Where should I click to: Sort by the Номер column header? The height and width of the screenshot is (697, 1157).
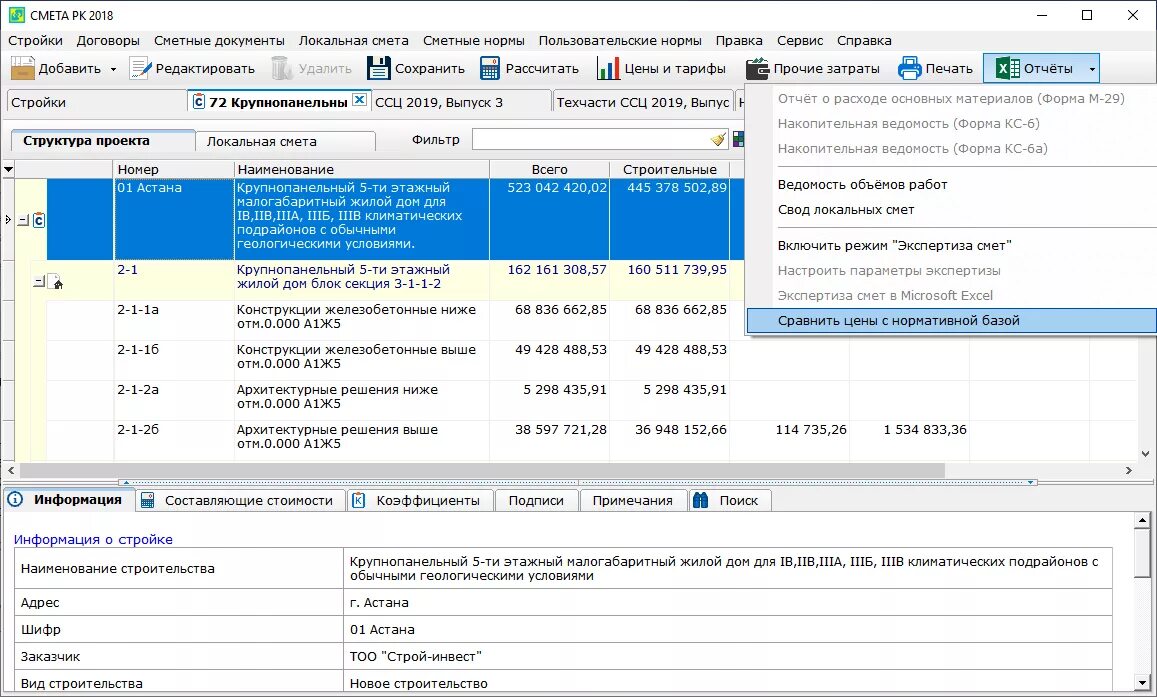(174, 170)
